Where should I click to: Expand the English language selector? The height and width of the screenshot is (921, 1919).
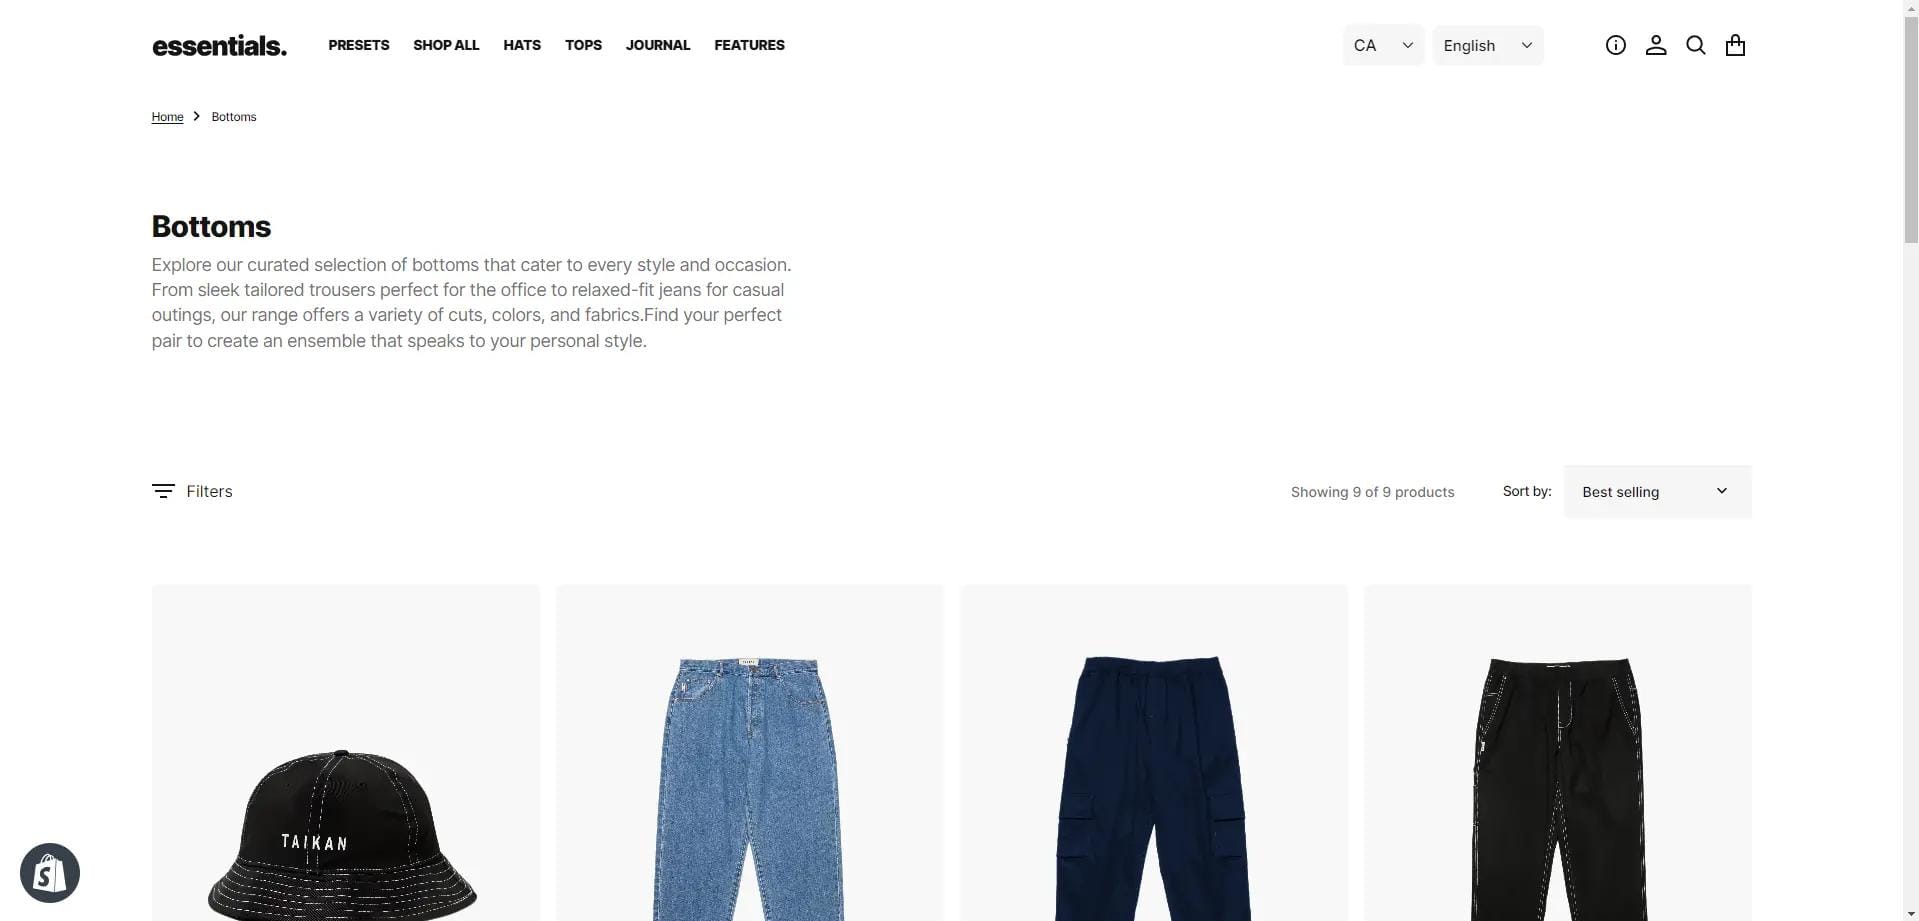pyautogui.click(x=1488, y=46)
